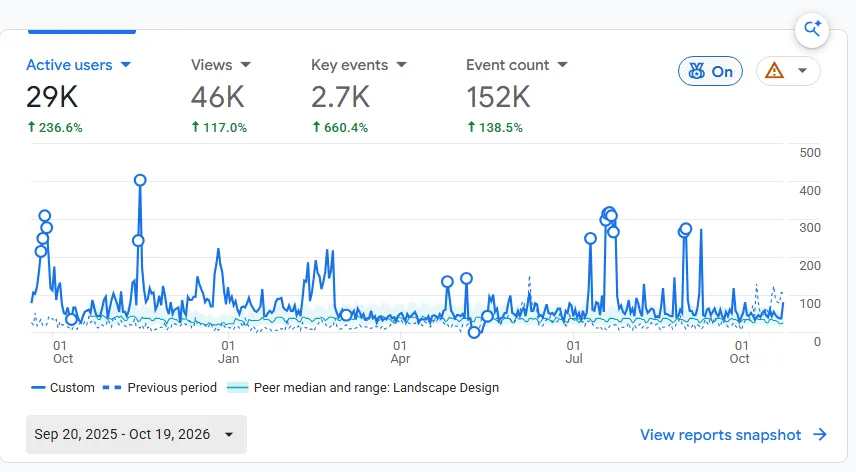Open the insights search sparkle icon
This screenshot has height=472, width=856.
pos(812,28)
